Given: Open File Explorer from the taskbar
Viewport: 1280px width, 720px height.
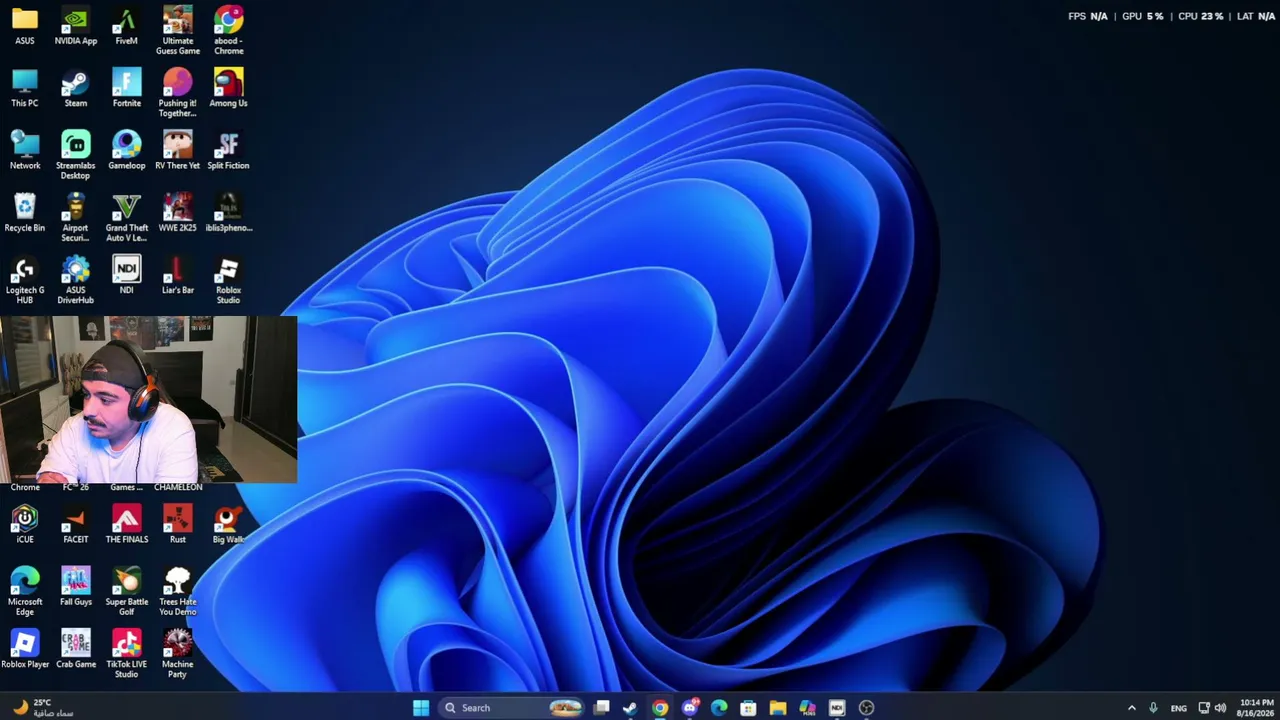Looking at the screenshot, I should (x=778, y=708).
